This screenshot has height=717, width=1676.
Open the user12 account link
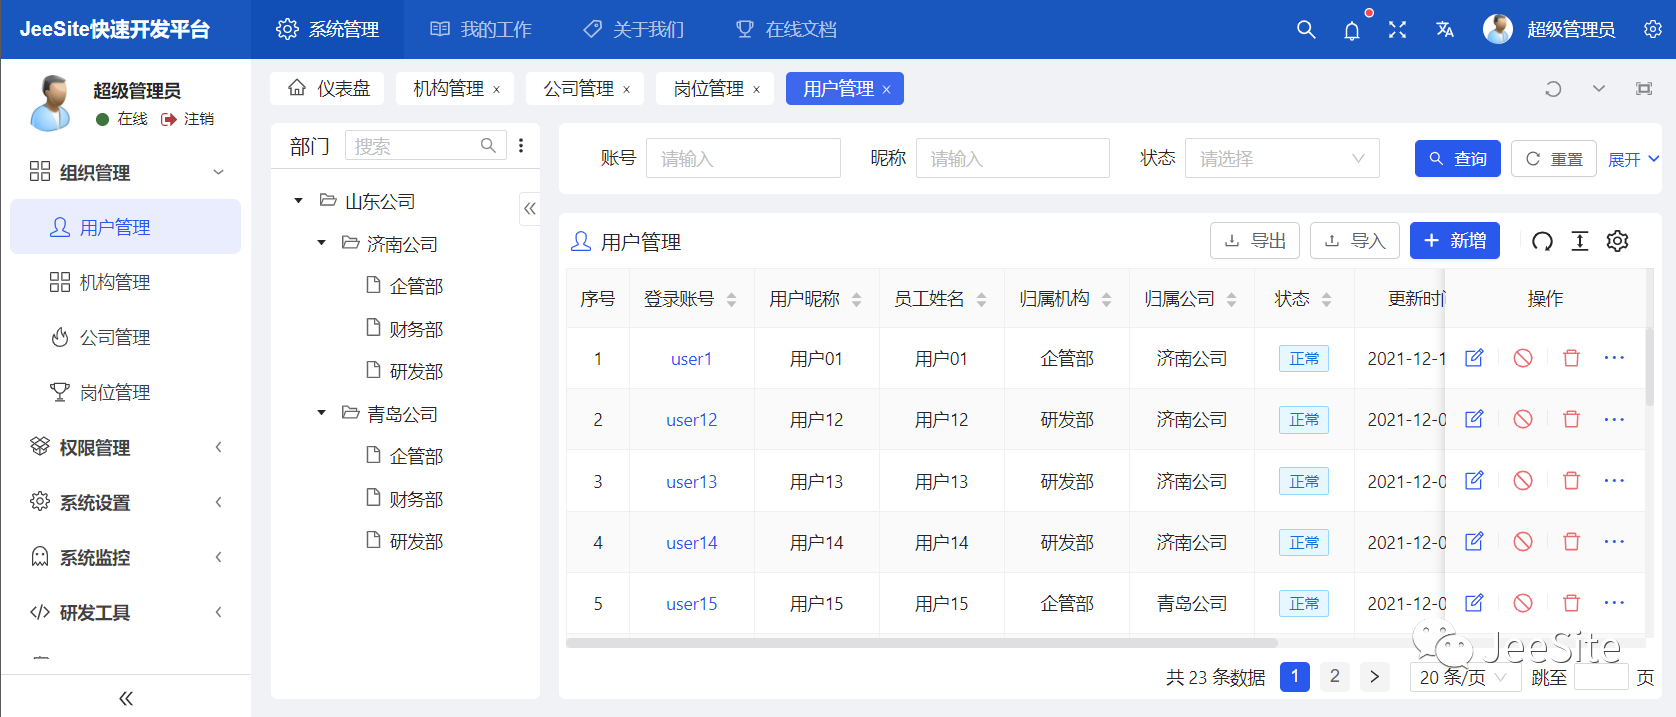point(692,419)
